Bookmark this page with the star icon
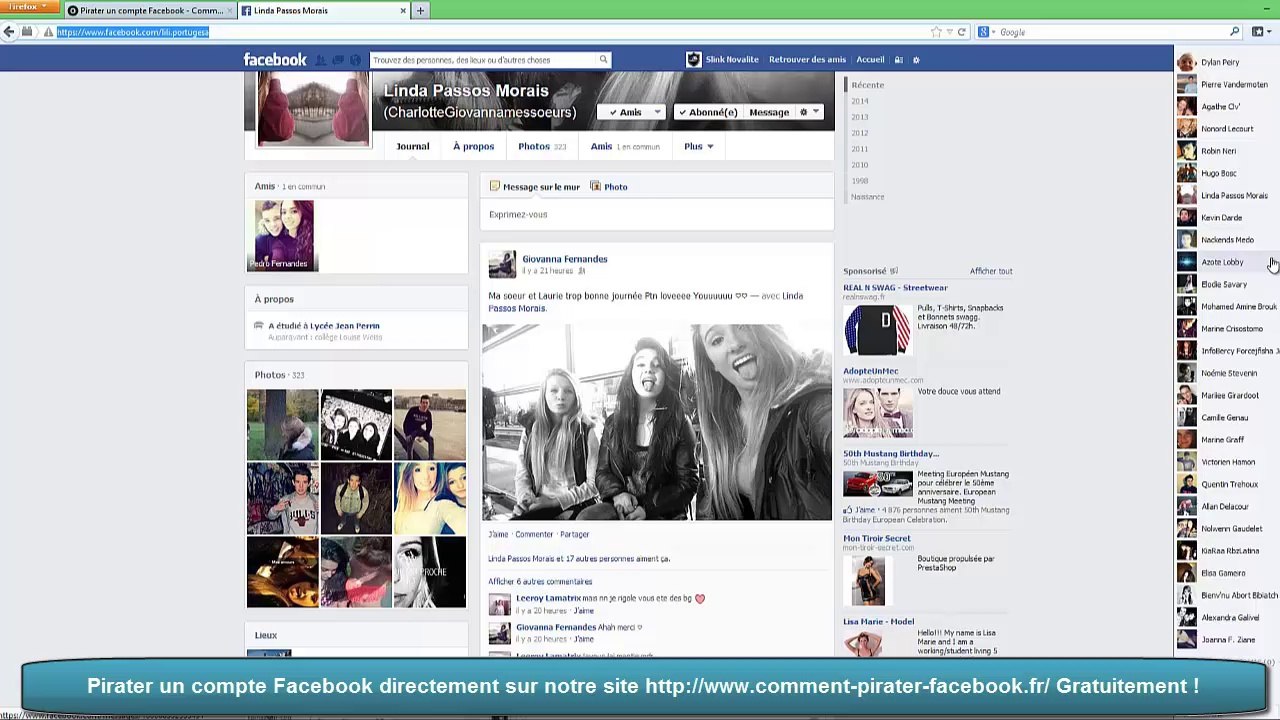 (936, 32)
